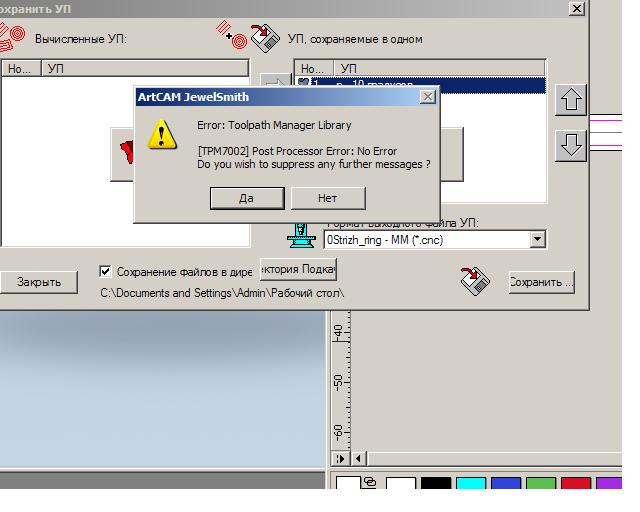640x512 pixels.
Task: Select the highlighted toolpath row 1 in right list
Action: click(420, 85)
